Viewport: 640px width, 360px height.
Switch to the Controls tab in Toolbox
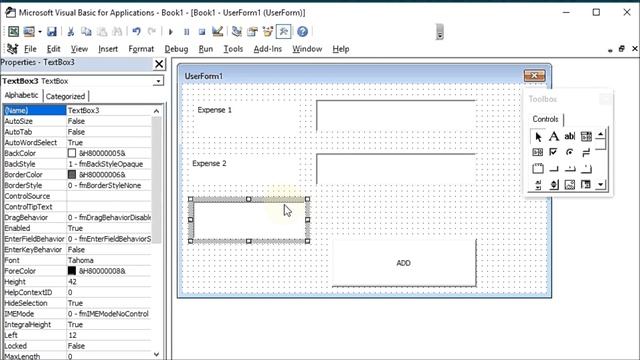click(x=545, y=119)
